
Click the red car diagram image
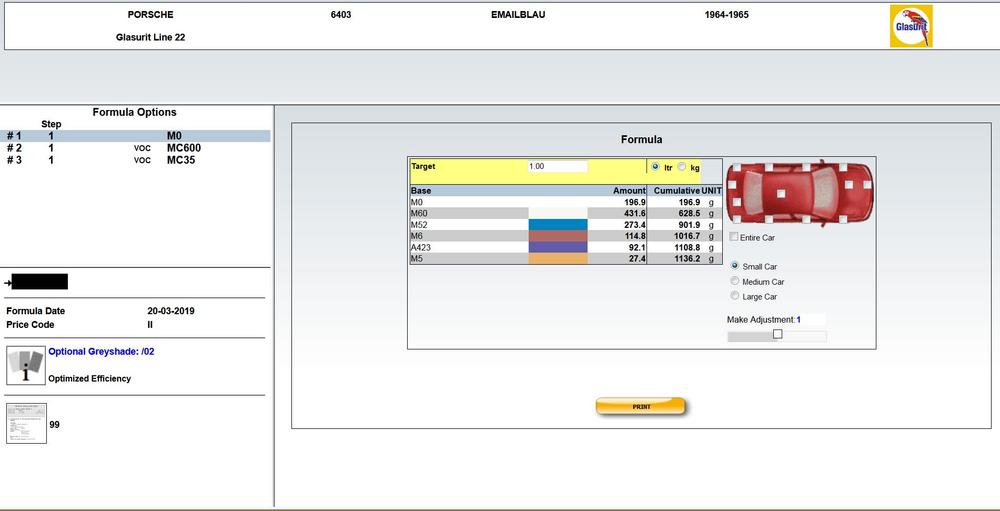coord(802,193)
